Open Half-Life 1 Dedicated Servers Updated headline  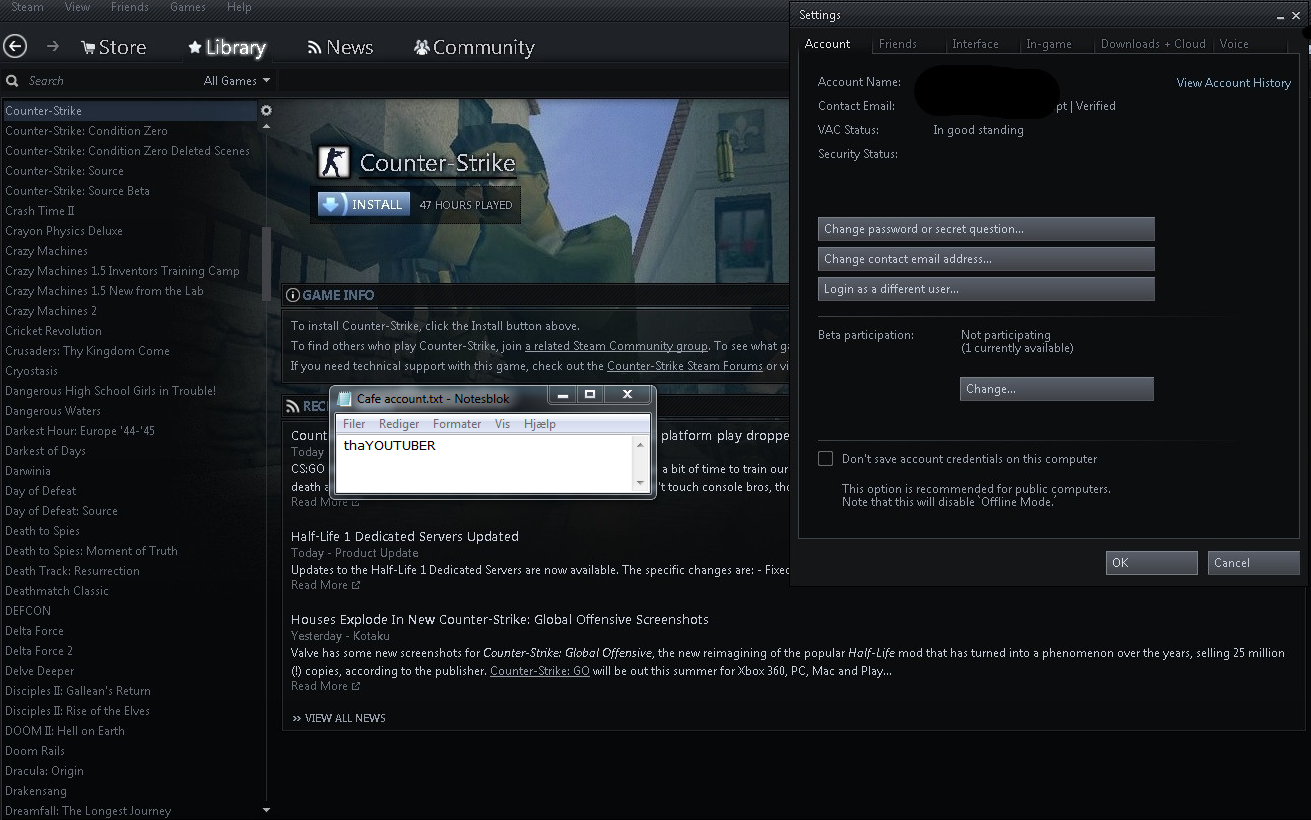point(405,537)
